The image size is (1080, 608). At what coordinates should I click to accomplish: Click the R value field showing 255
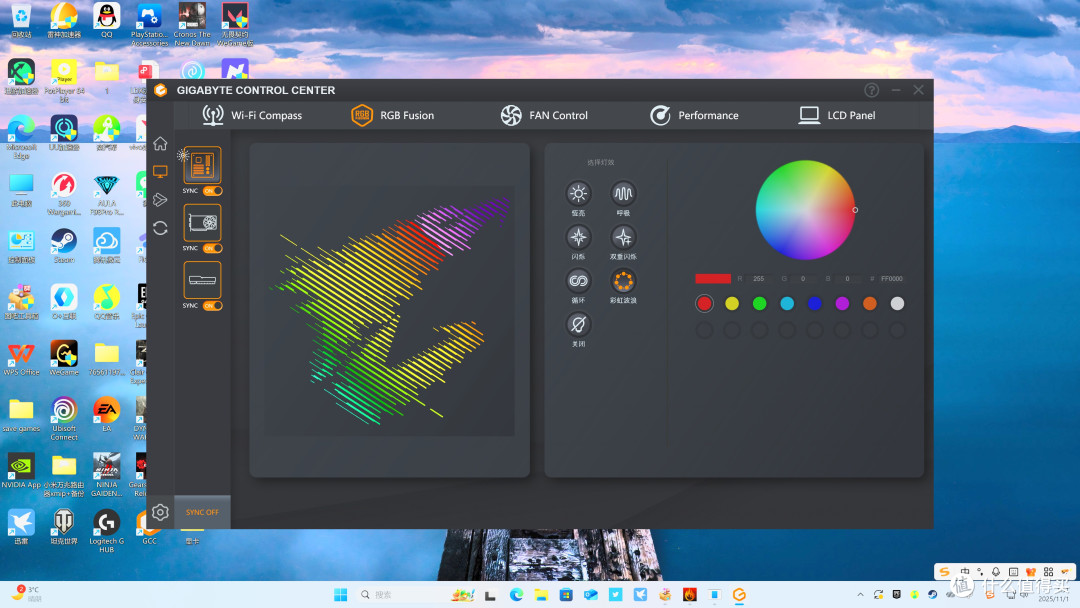(758, 279)
